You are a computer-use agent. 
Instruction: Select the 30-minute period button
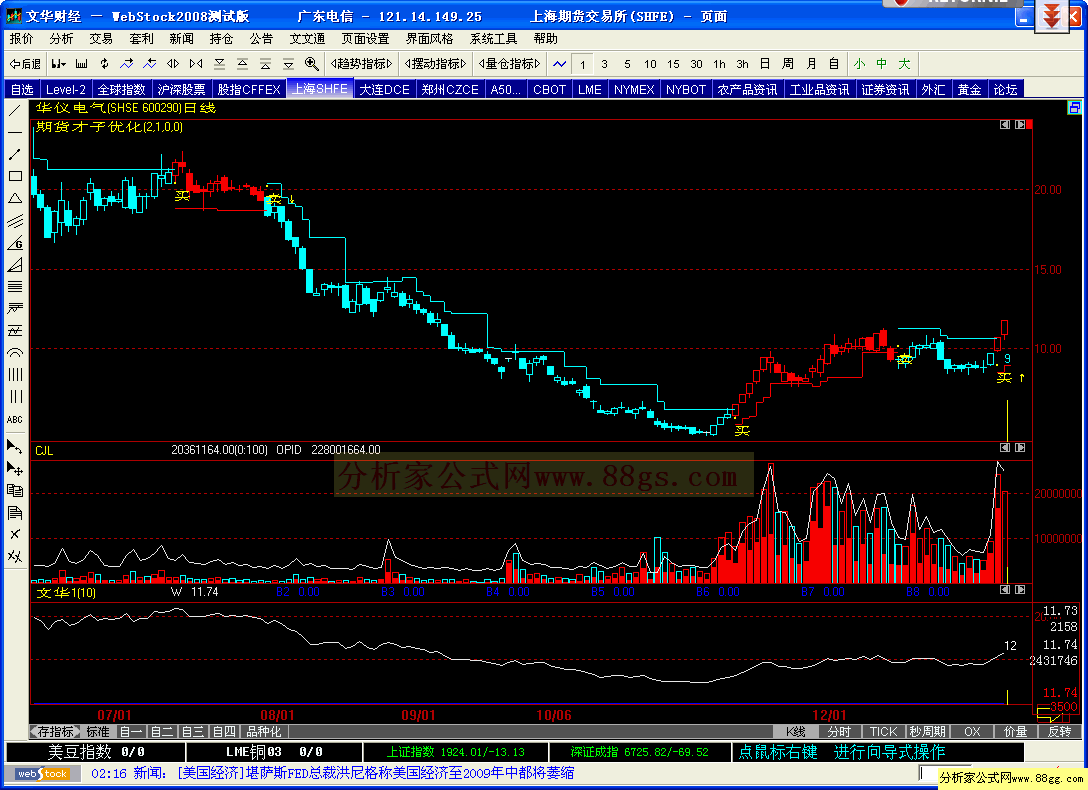[x=696, y=64]
